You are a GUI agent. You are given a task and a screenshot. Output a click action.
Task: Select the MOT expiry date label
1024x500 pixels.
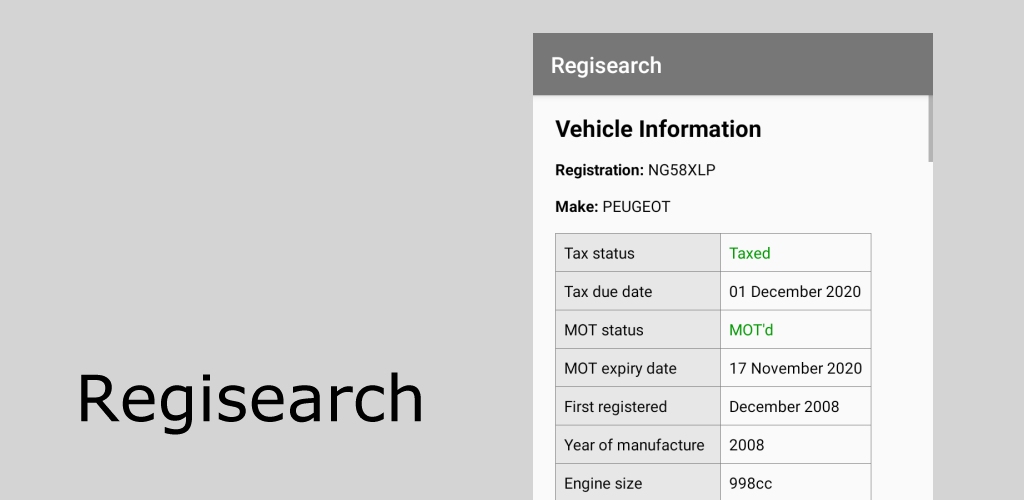coord(620,369)
